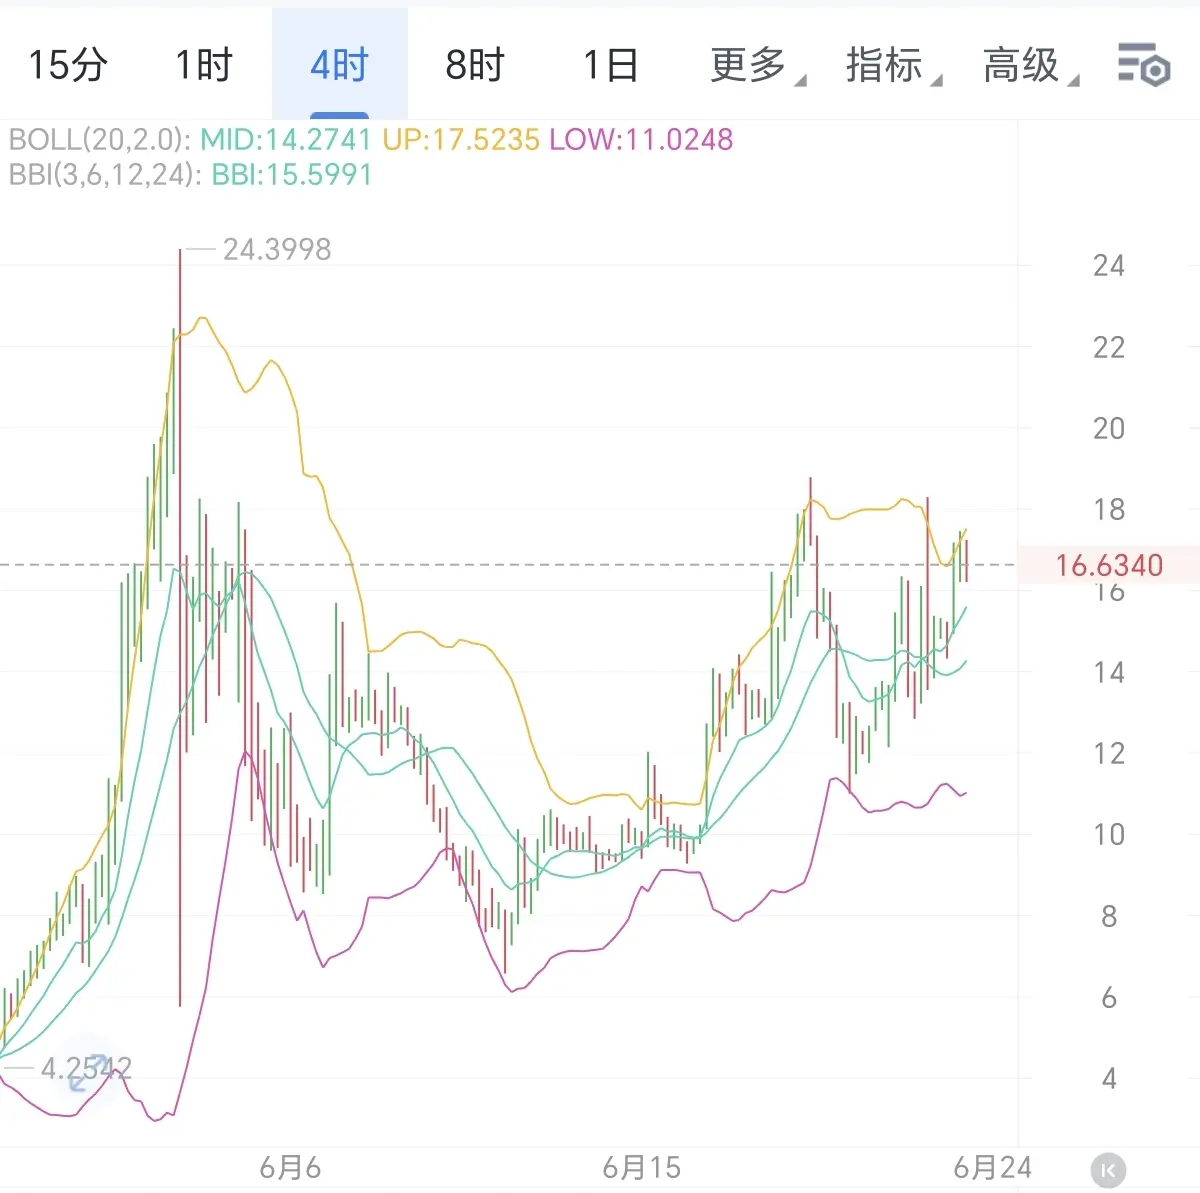Tap the rotate/fullscreen icon at bottom left
1200x1193 pixels.
tap(88, 1074)
